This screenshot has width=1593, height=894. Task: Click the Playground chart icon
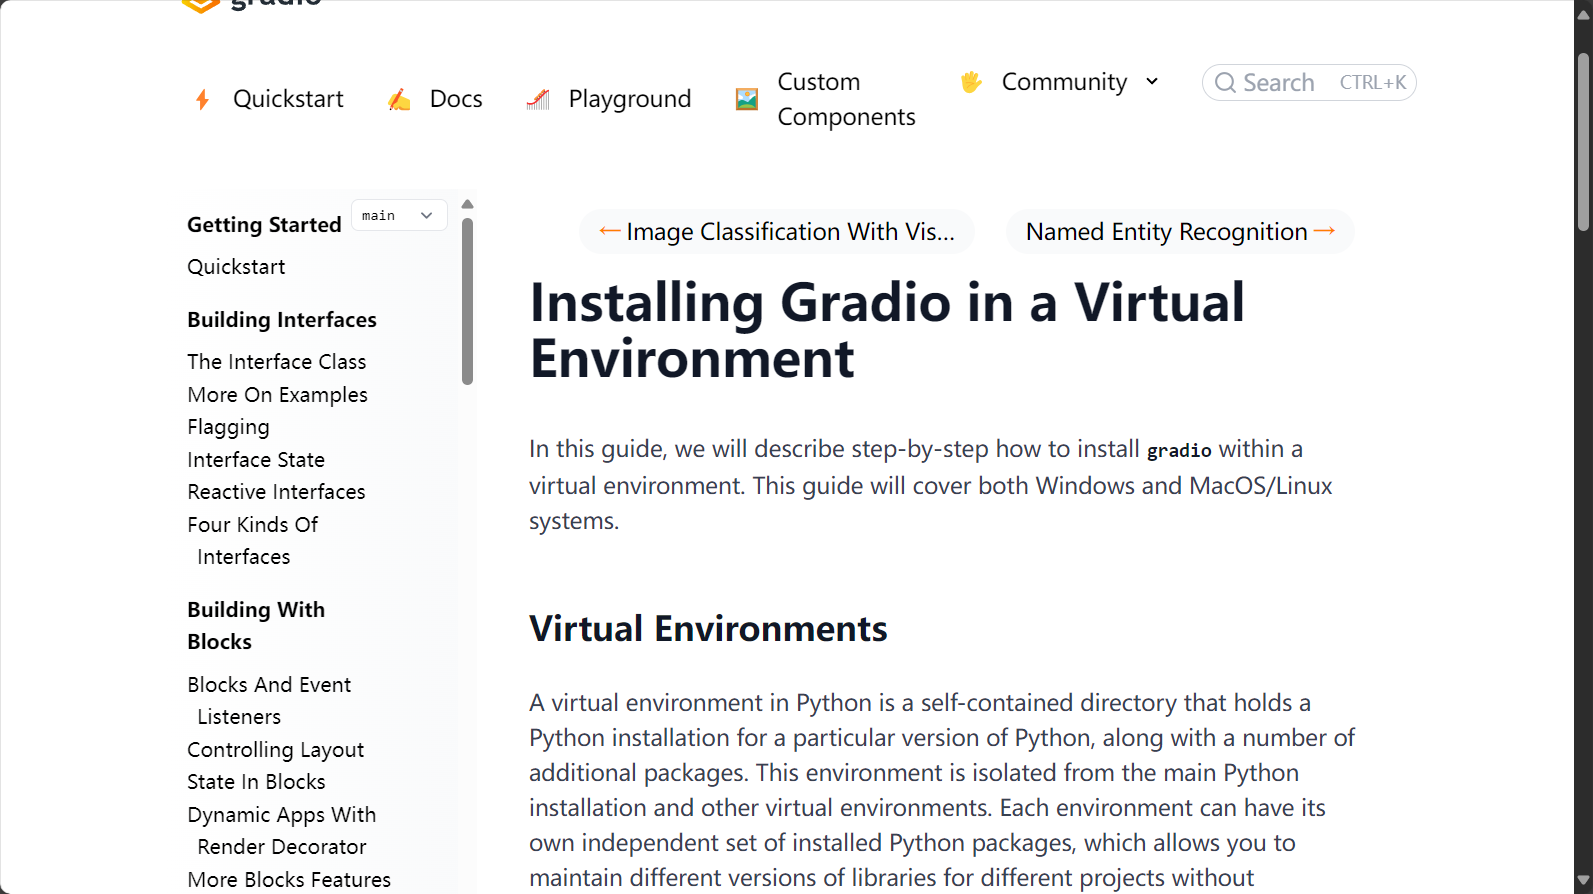point(538,99)
